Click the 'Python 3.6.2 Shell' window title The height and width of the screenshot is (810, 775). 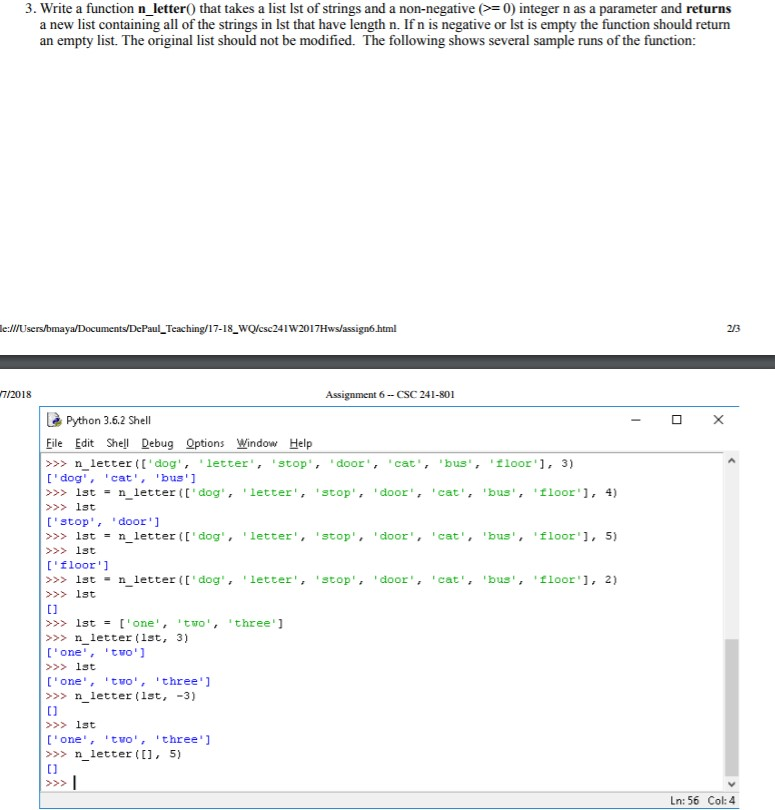[x=108, y=420]
